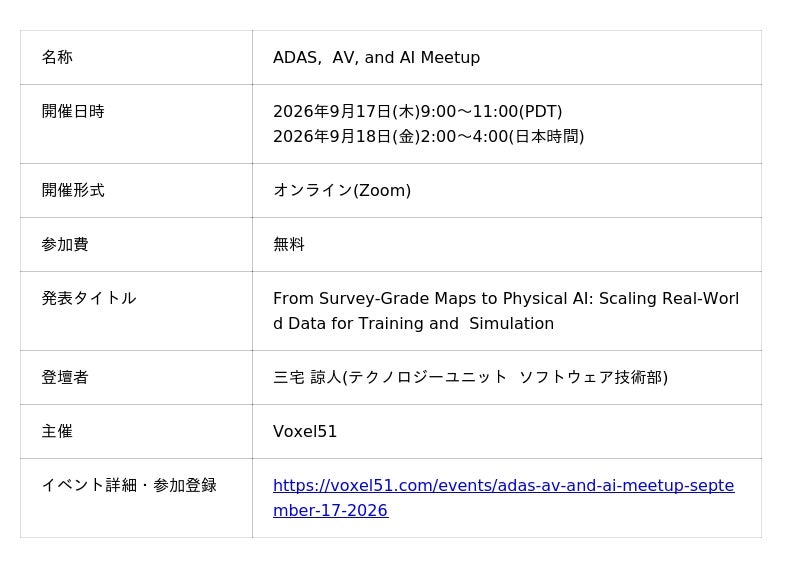
Task: Select the Voxel51 organizer text
Action: click(305, 431)
